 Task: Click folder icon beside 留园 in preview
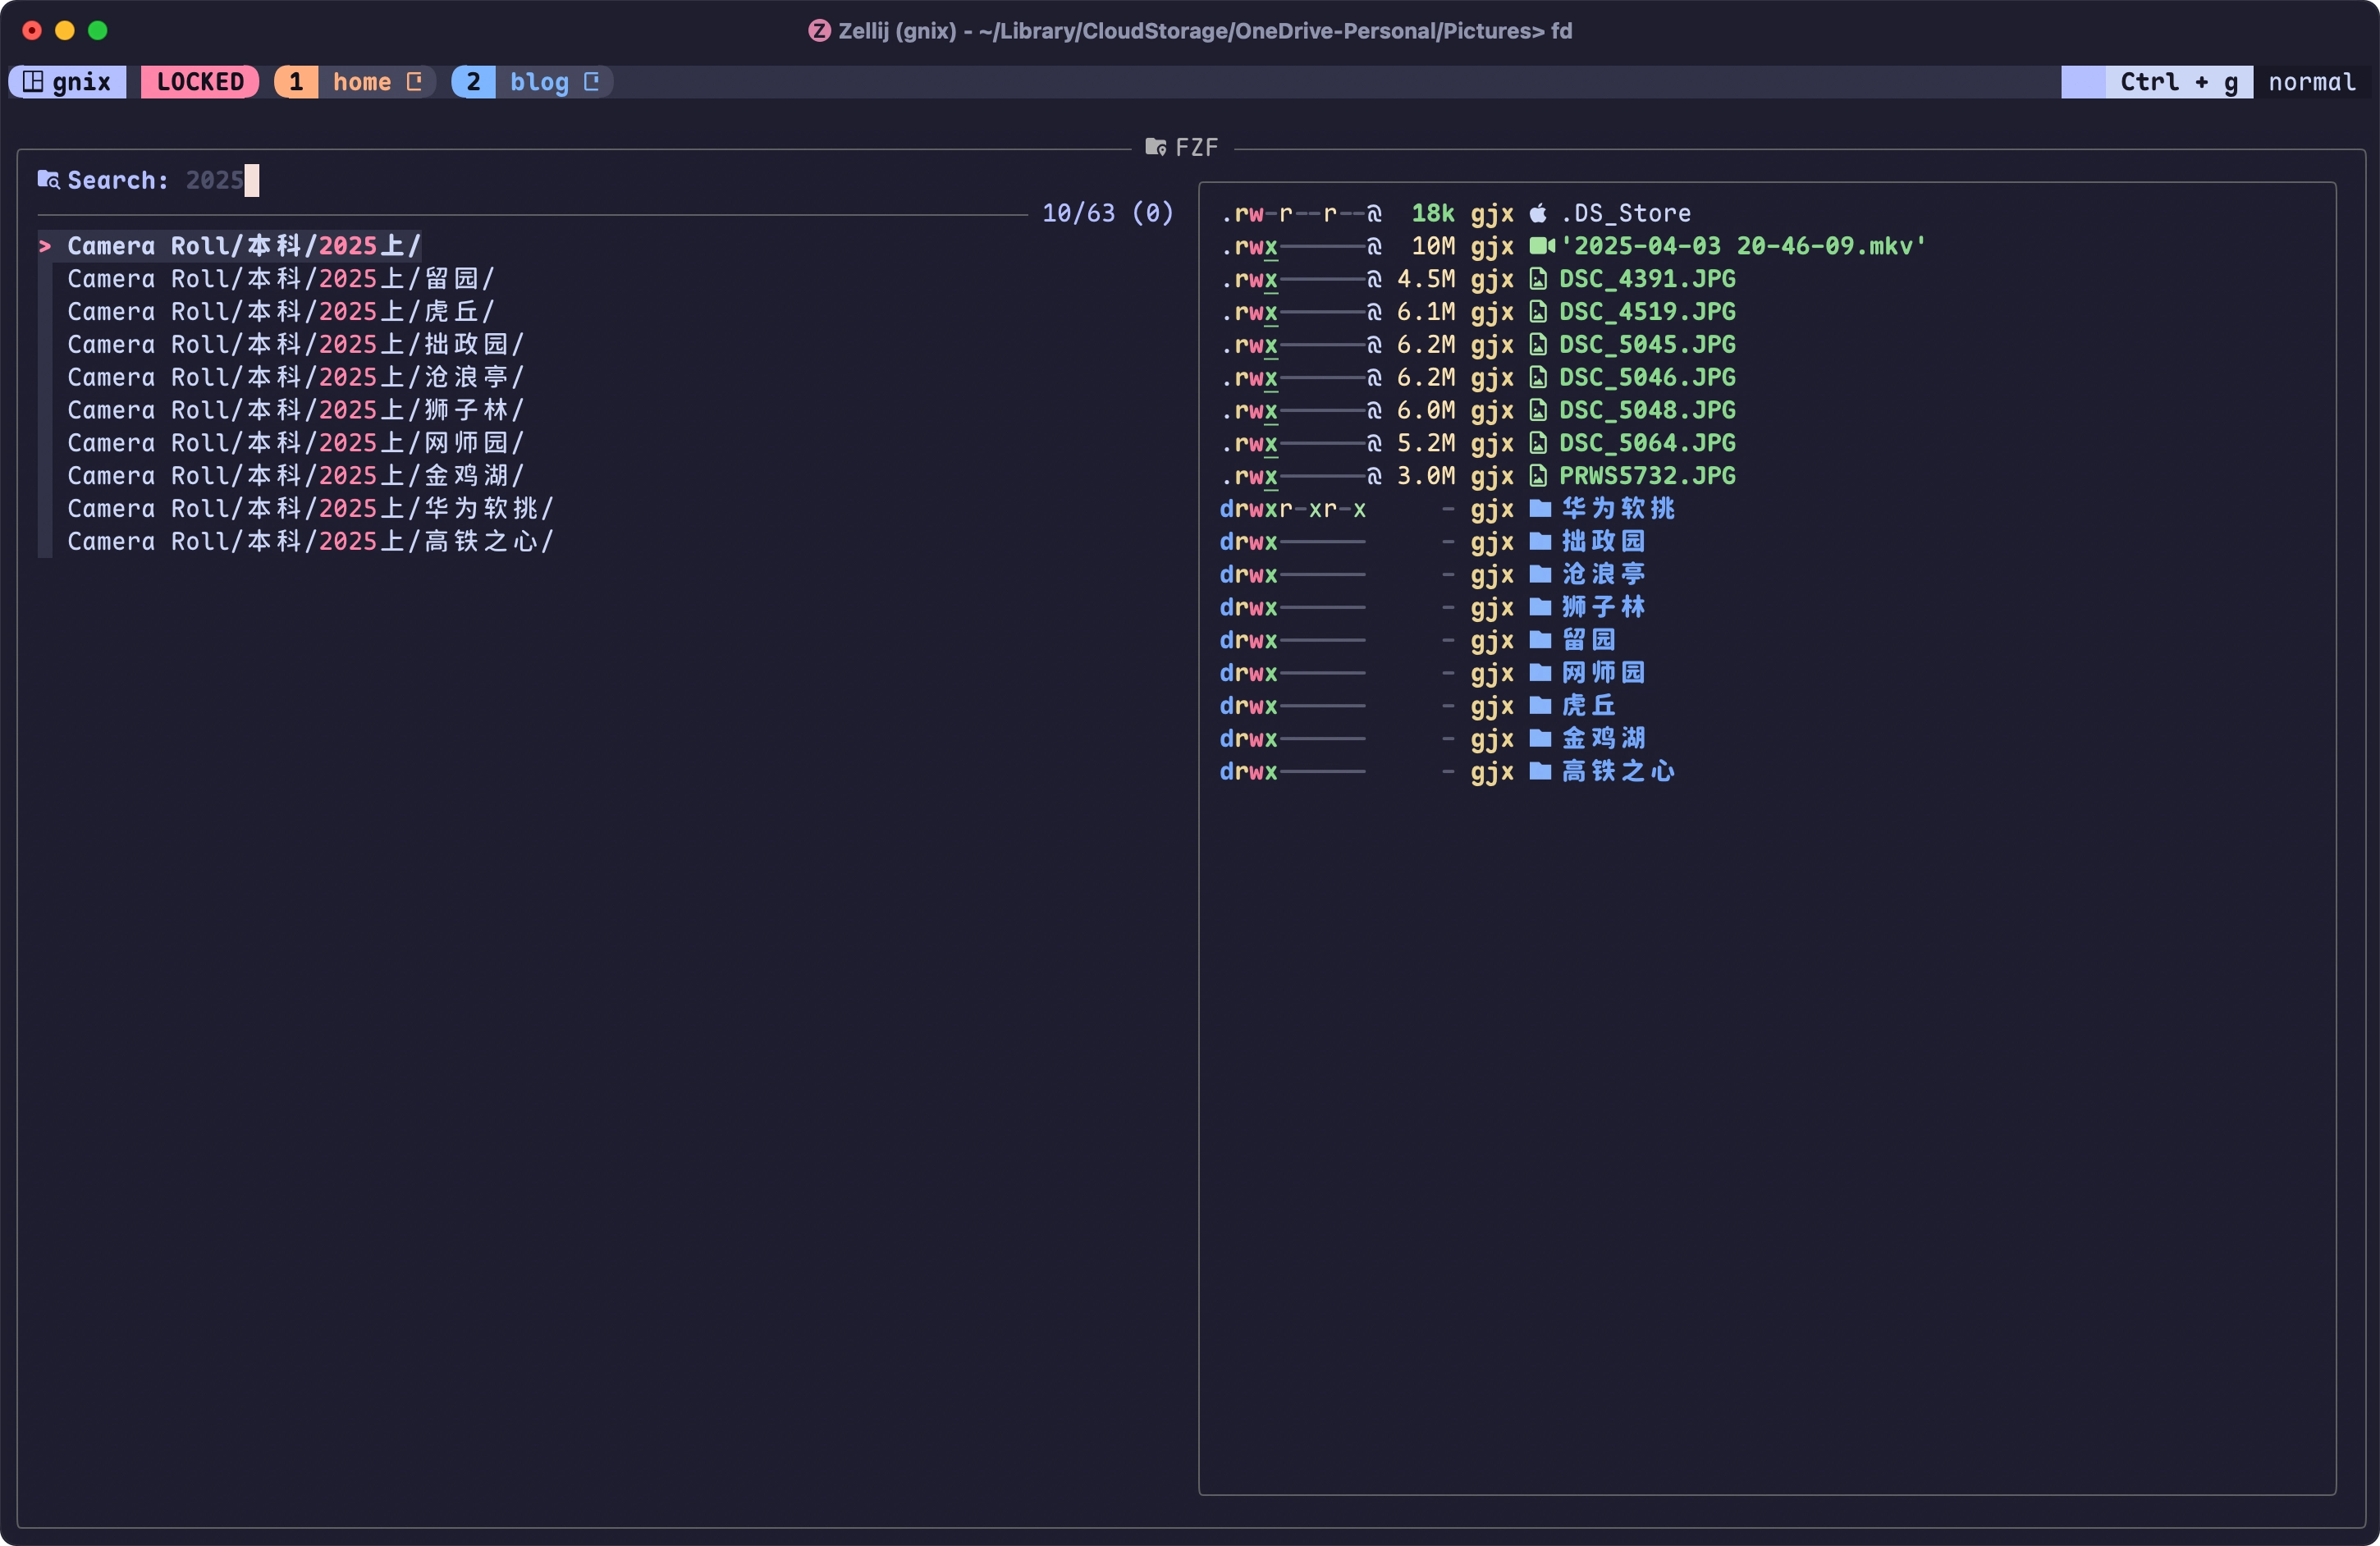[x=1540, y=640]
